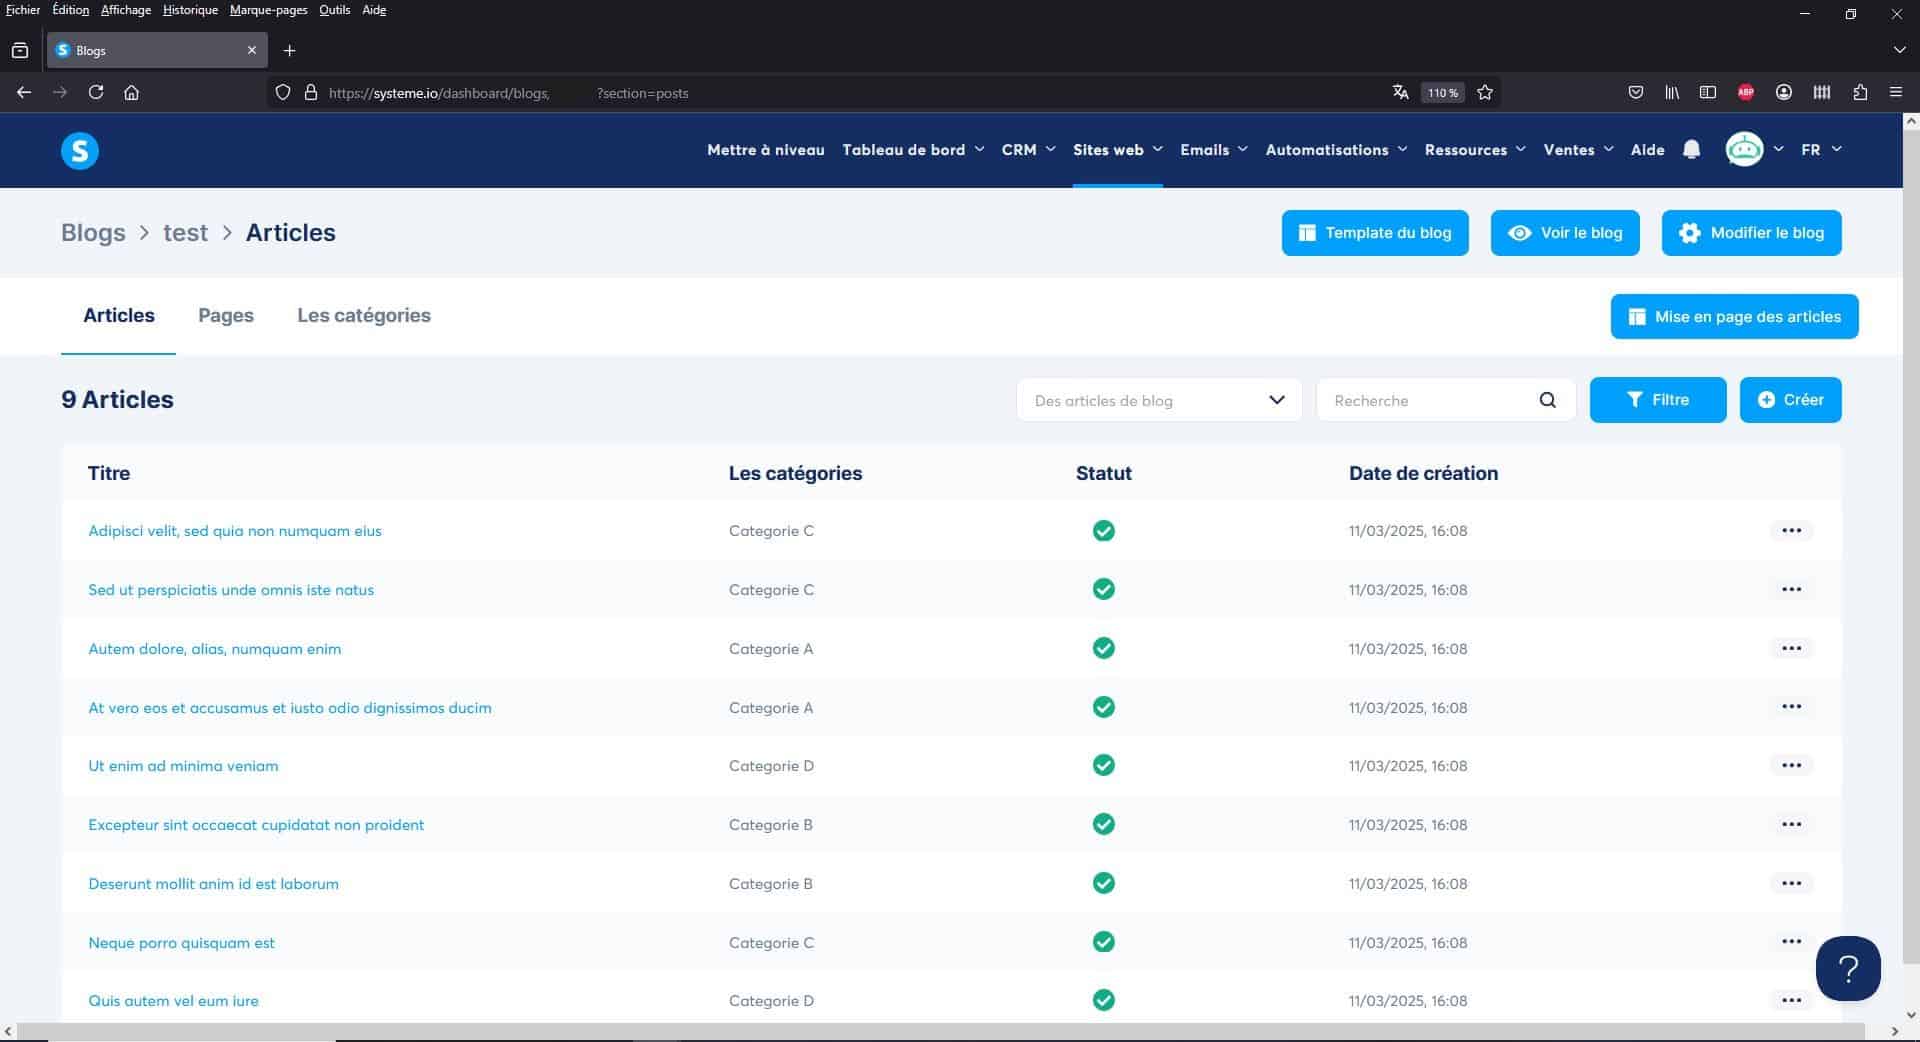
Task: Click status checkmark of Adipisci velit row
Action: tap(1104, 531)
